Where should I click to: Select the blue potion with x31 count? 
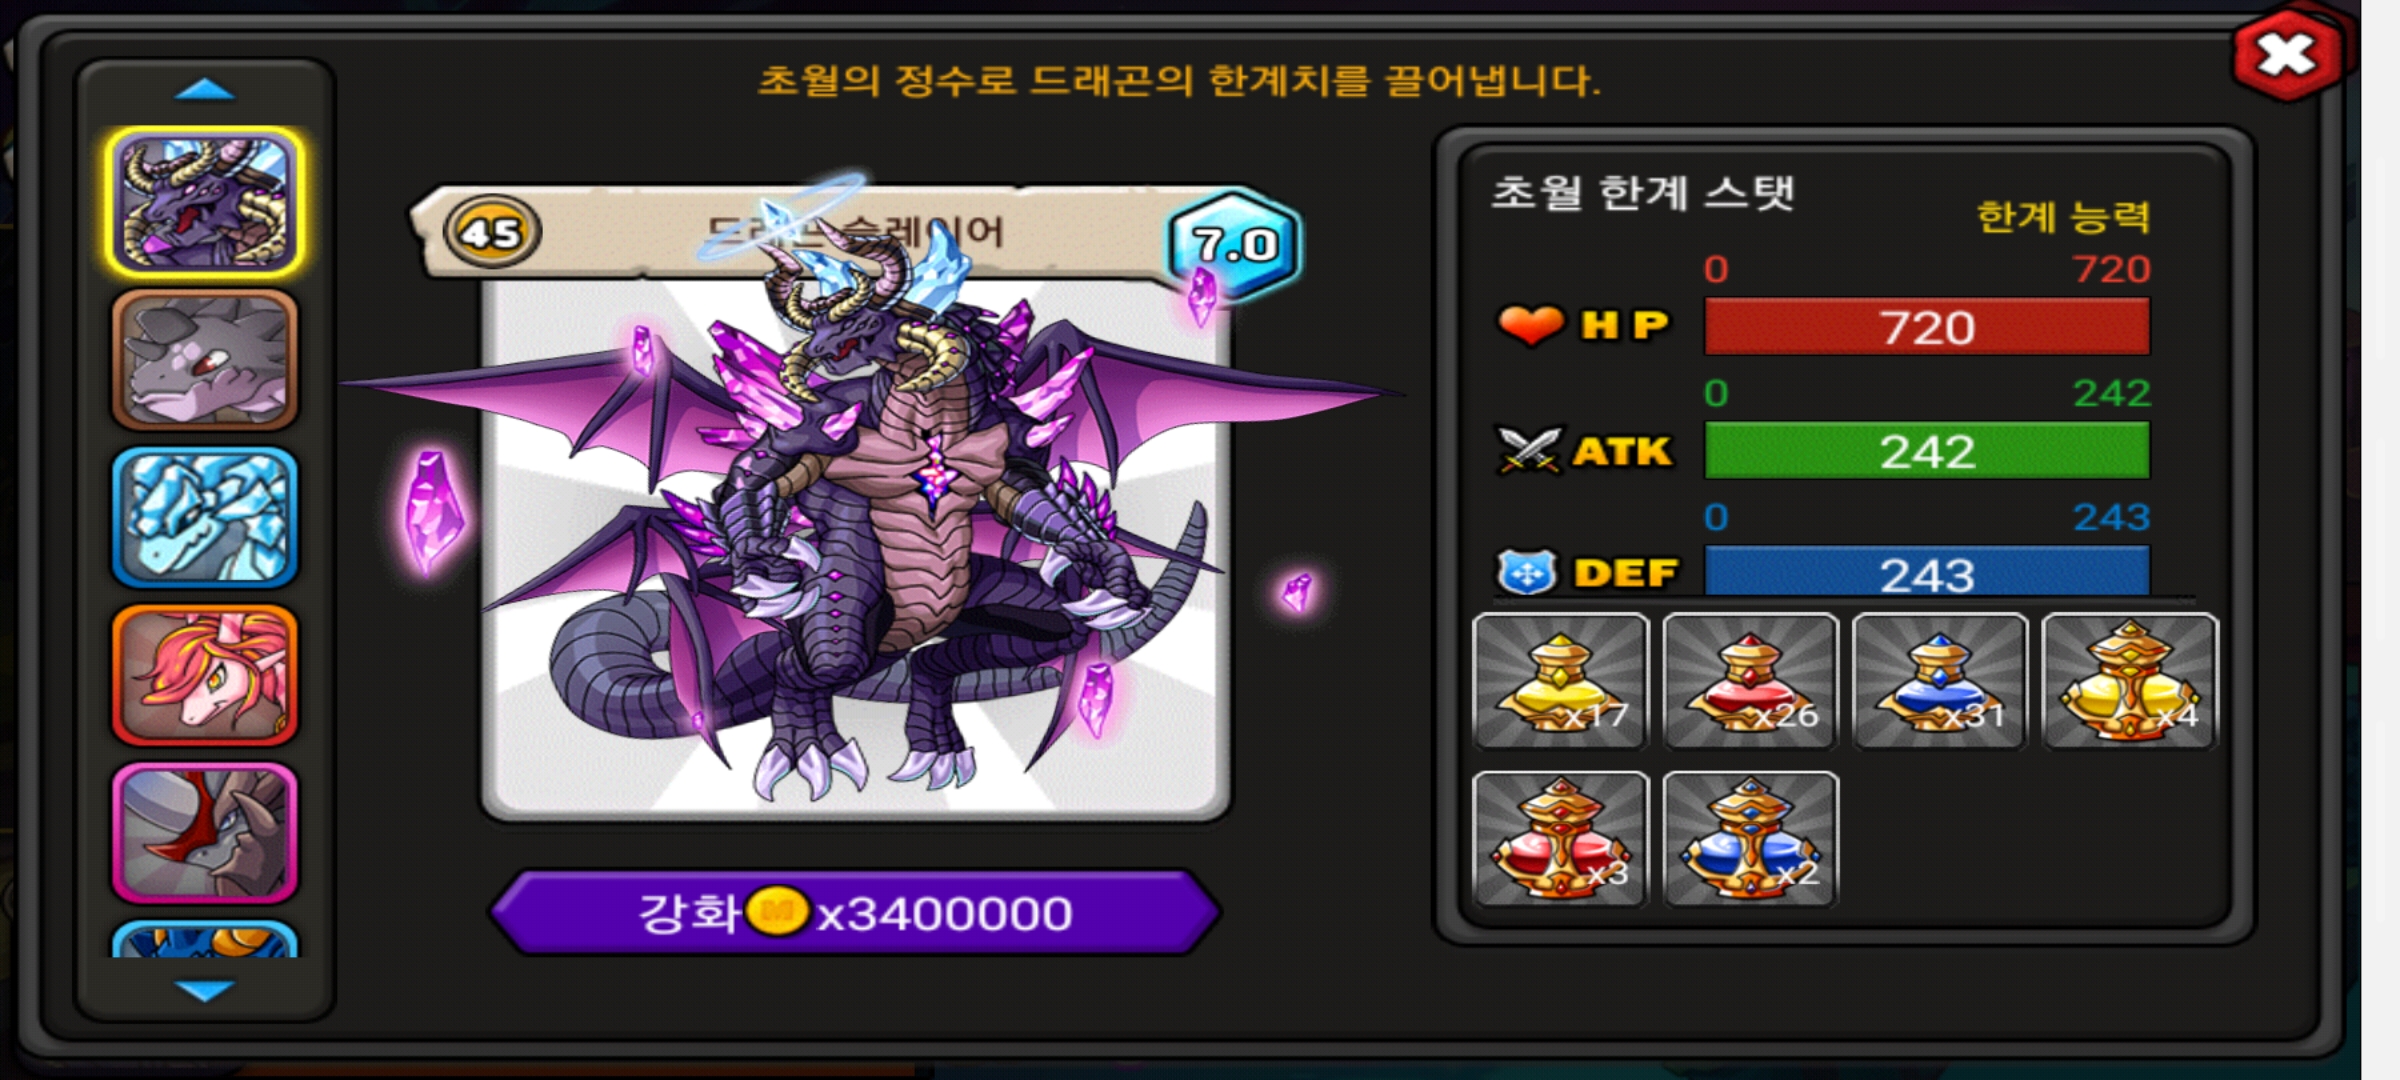point(1940,681)
